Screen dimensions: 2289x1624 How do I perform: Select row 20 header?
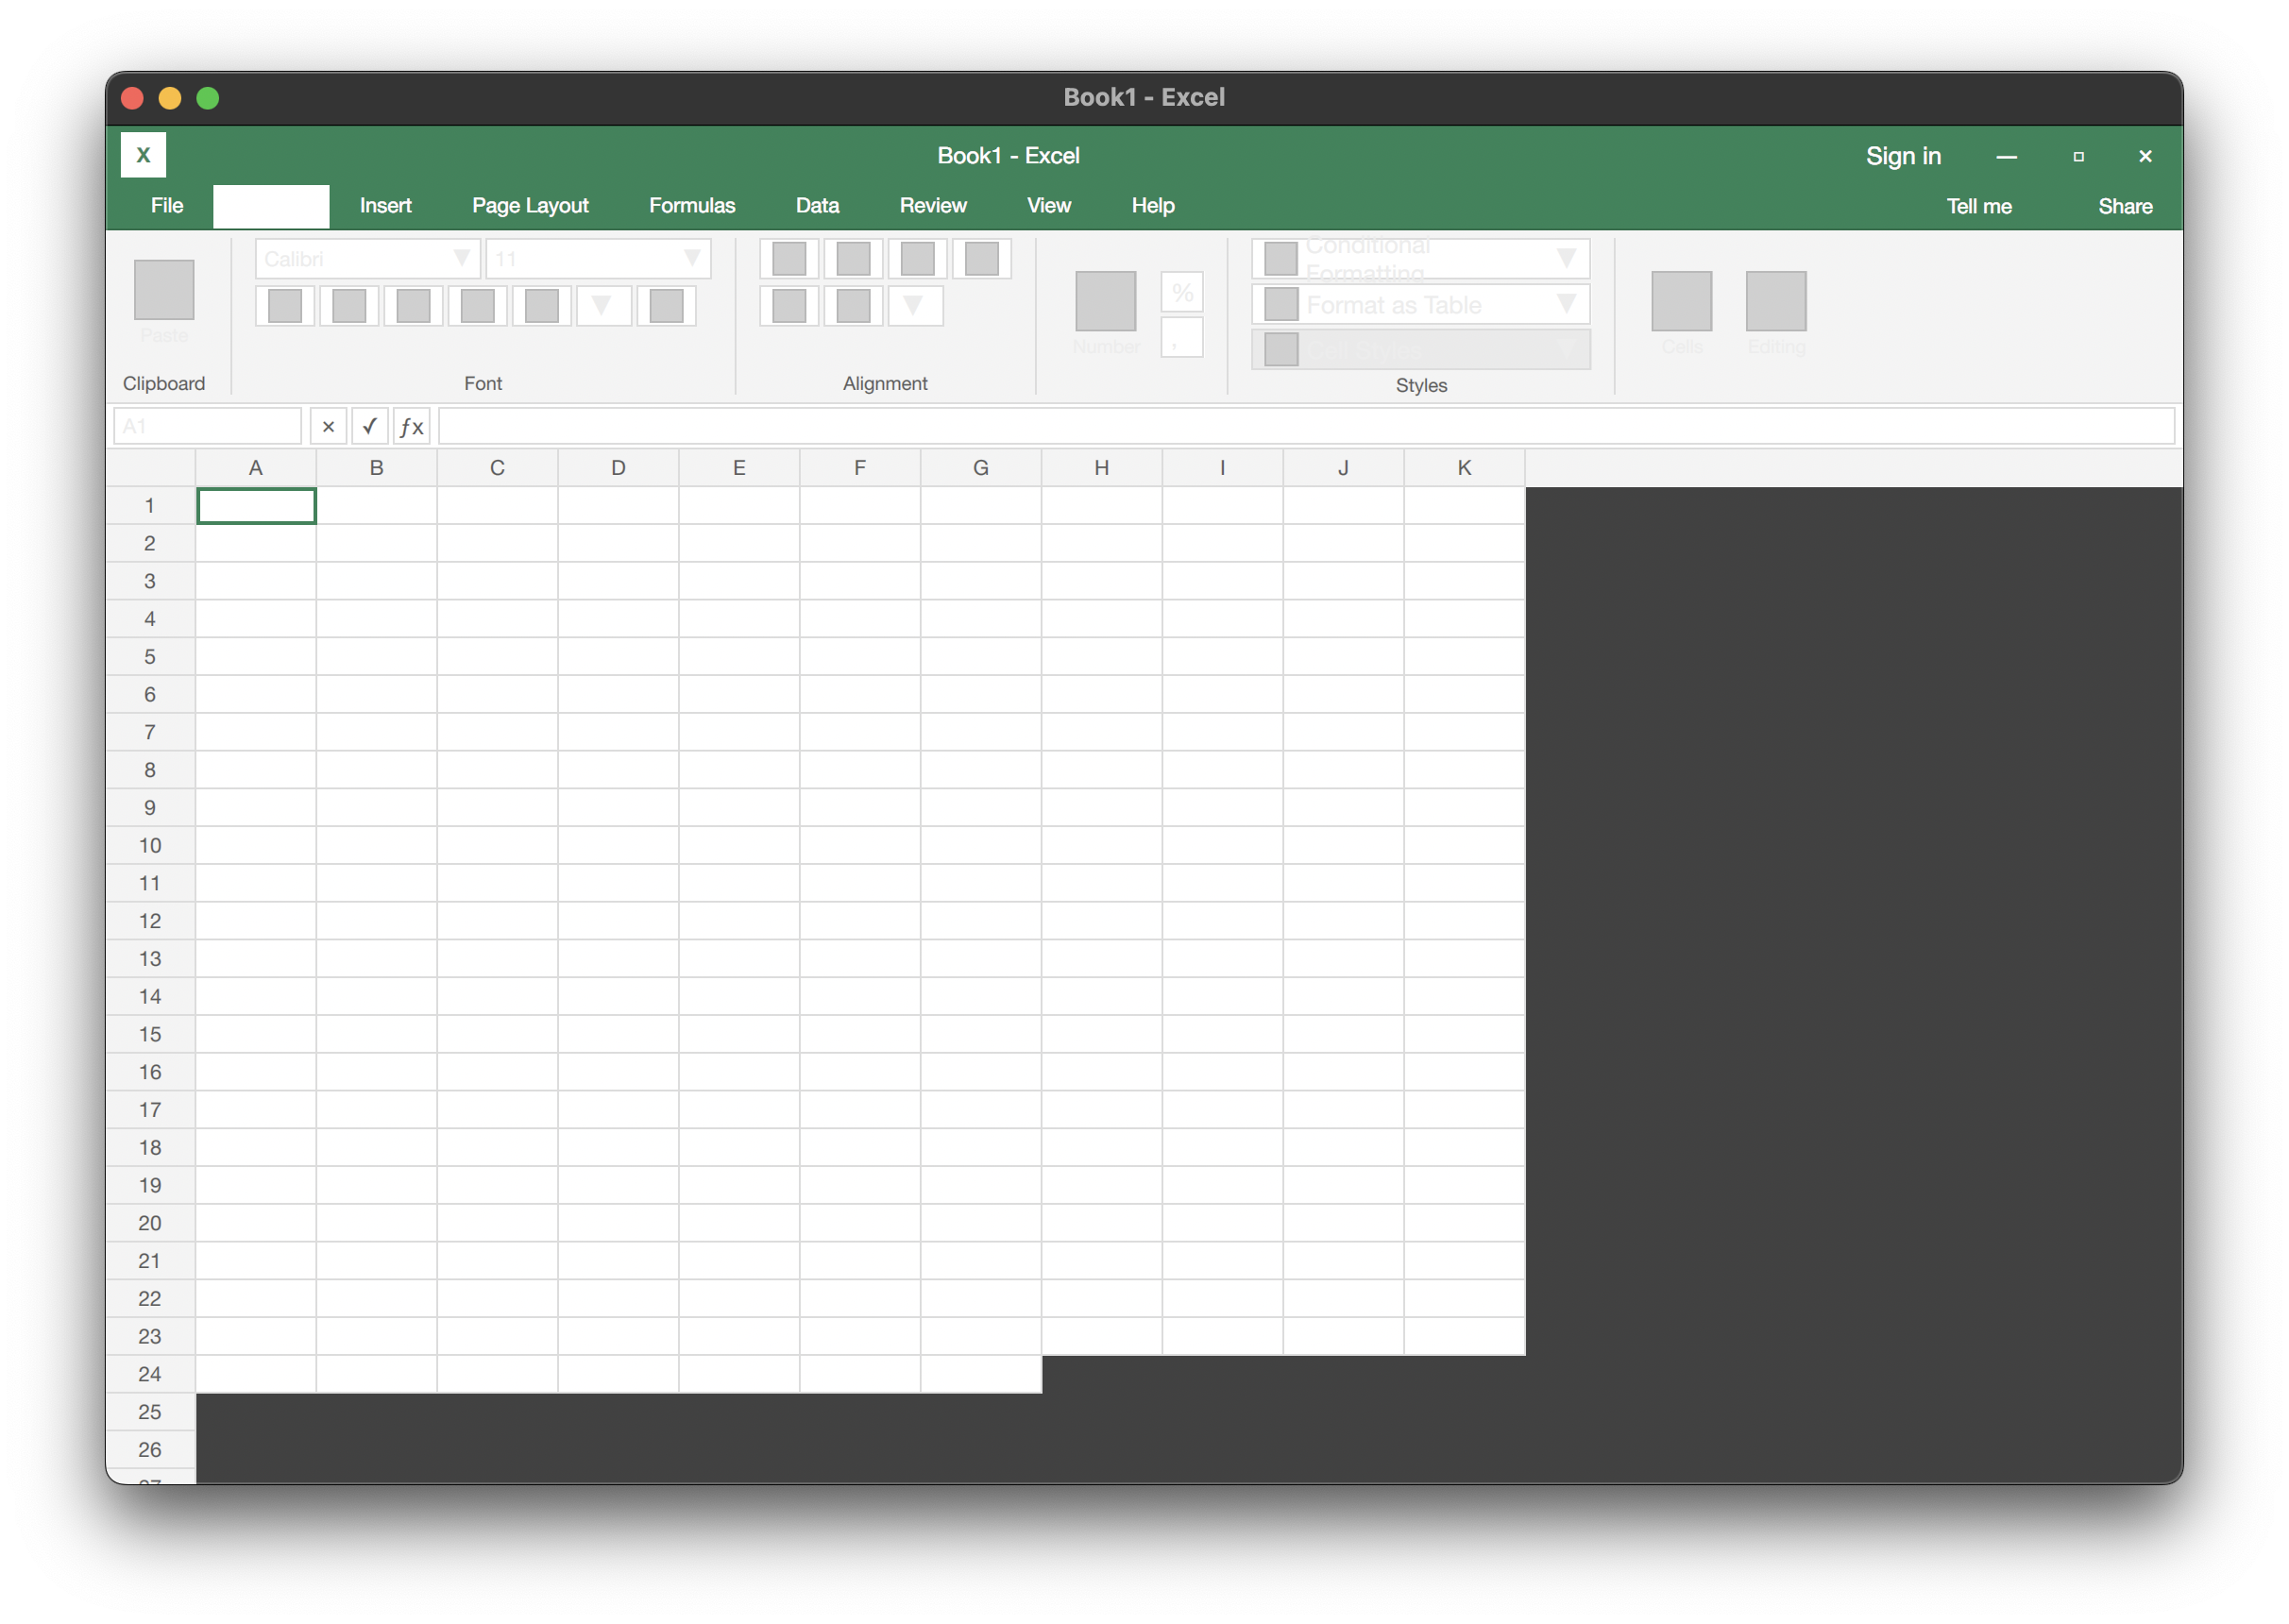pos(150,1223)
